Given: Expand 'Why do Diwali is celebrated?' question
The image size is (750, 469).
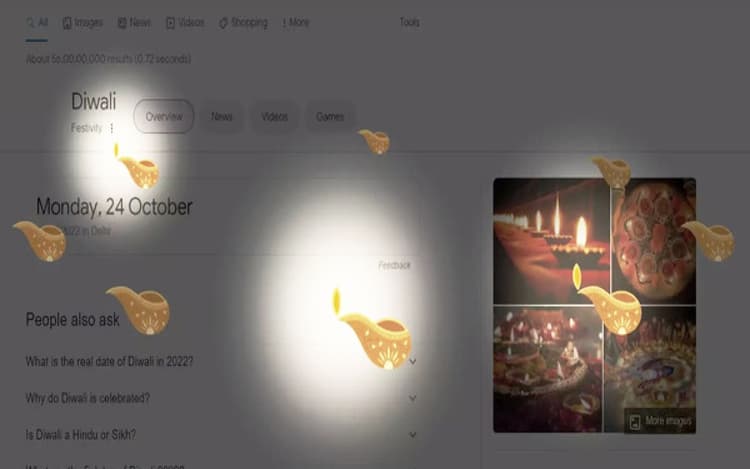Looking at the screenshot, I should click(221, 398).
